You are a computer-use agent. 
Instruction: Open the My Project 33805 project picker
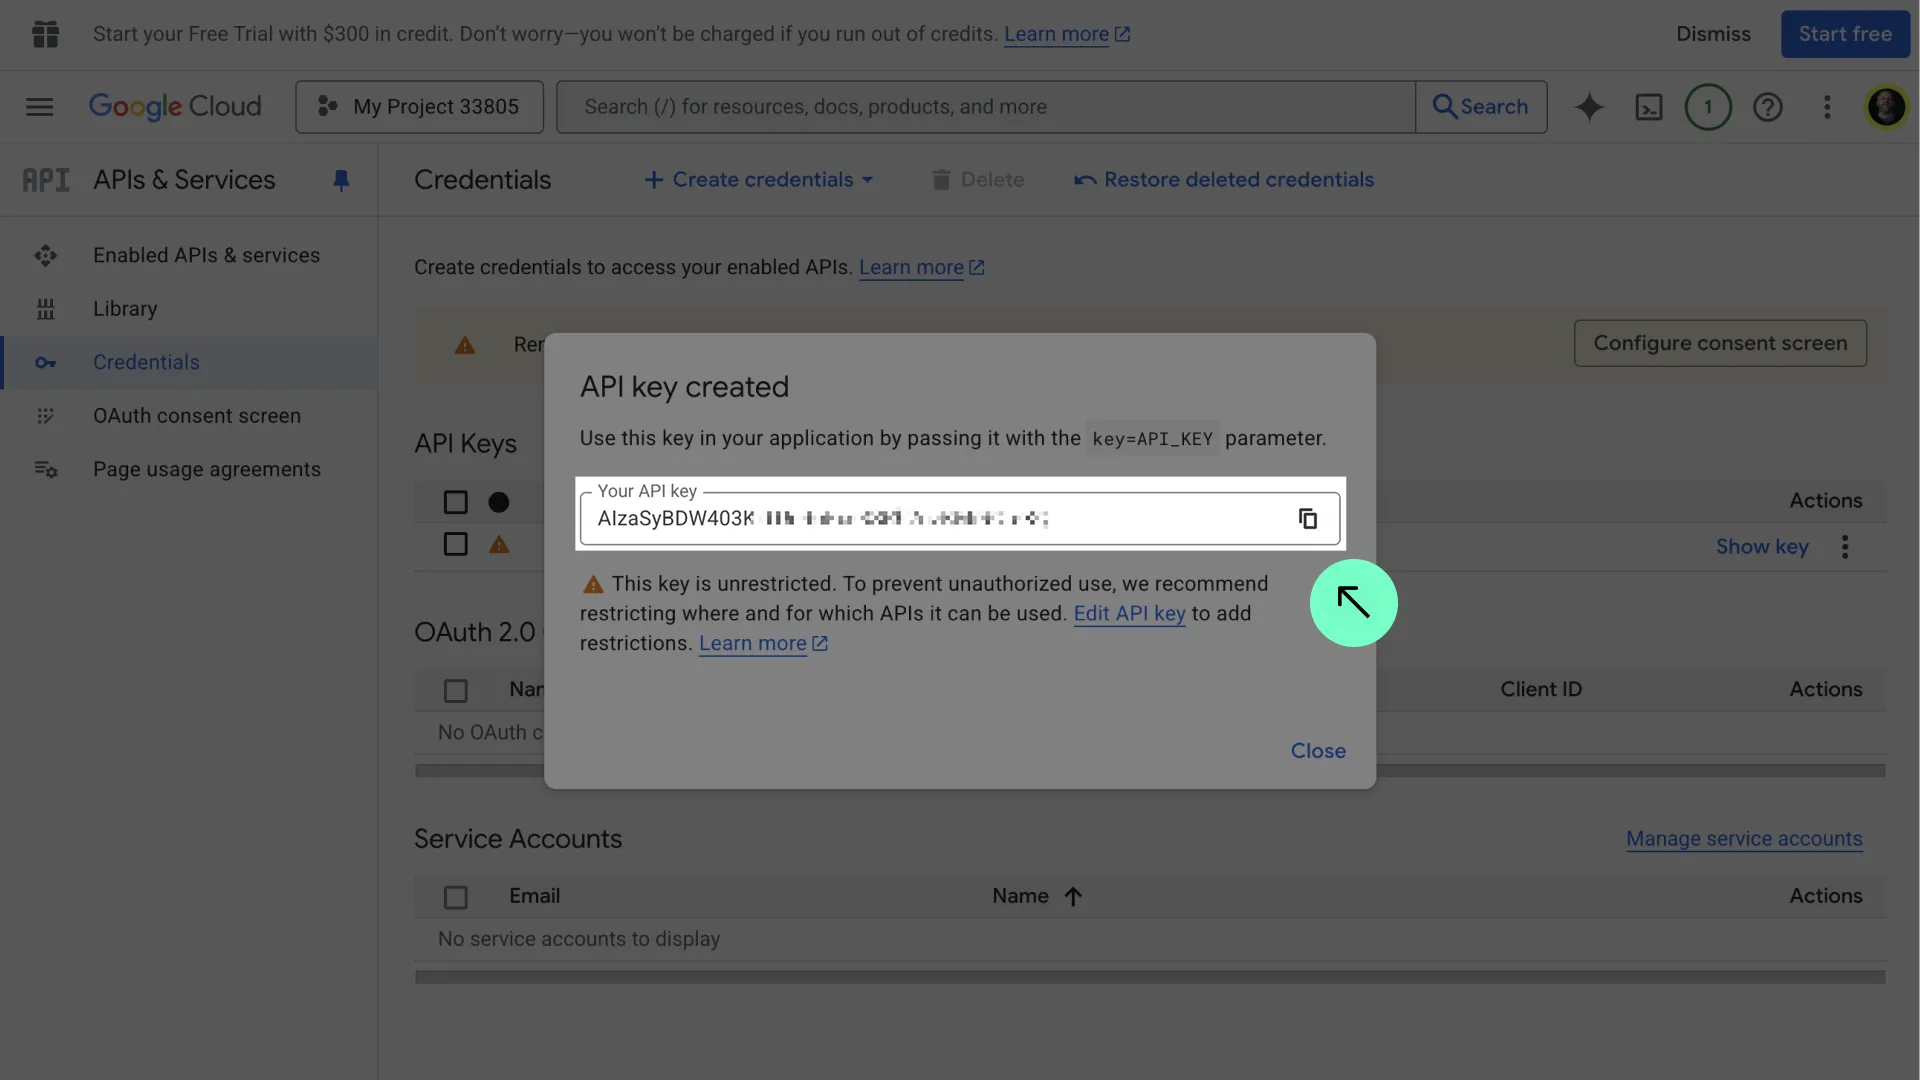[419, 107]
